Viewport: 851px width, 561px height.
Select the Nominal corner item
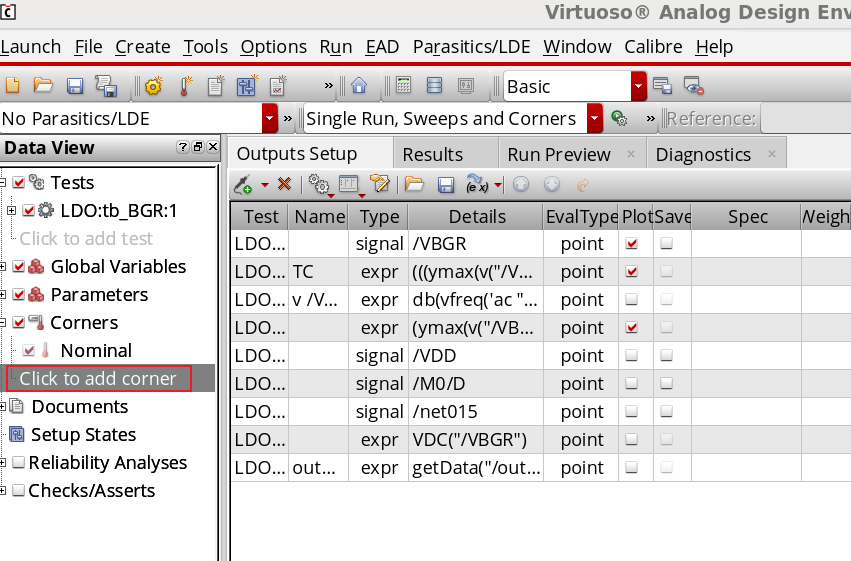click(96, 350)
